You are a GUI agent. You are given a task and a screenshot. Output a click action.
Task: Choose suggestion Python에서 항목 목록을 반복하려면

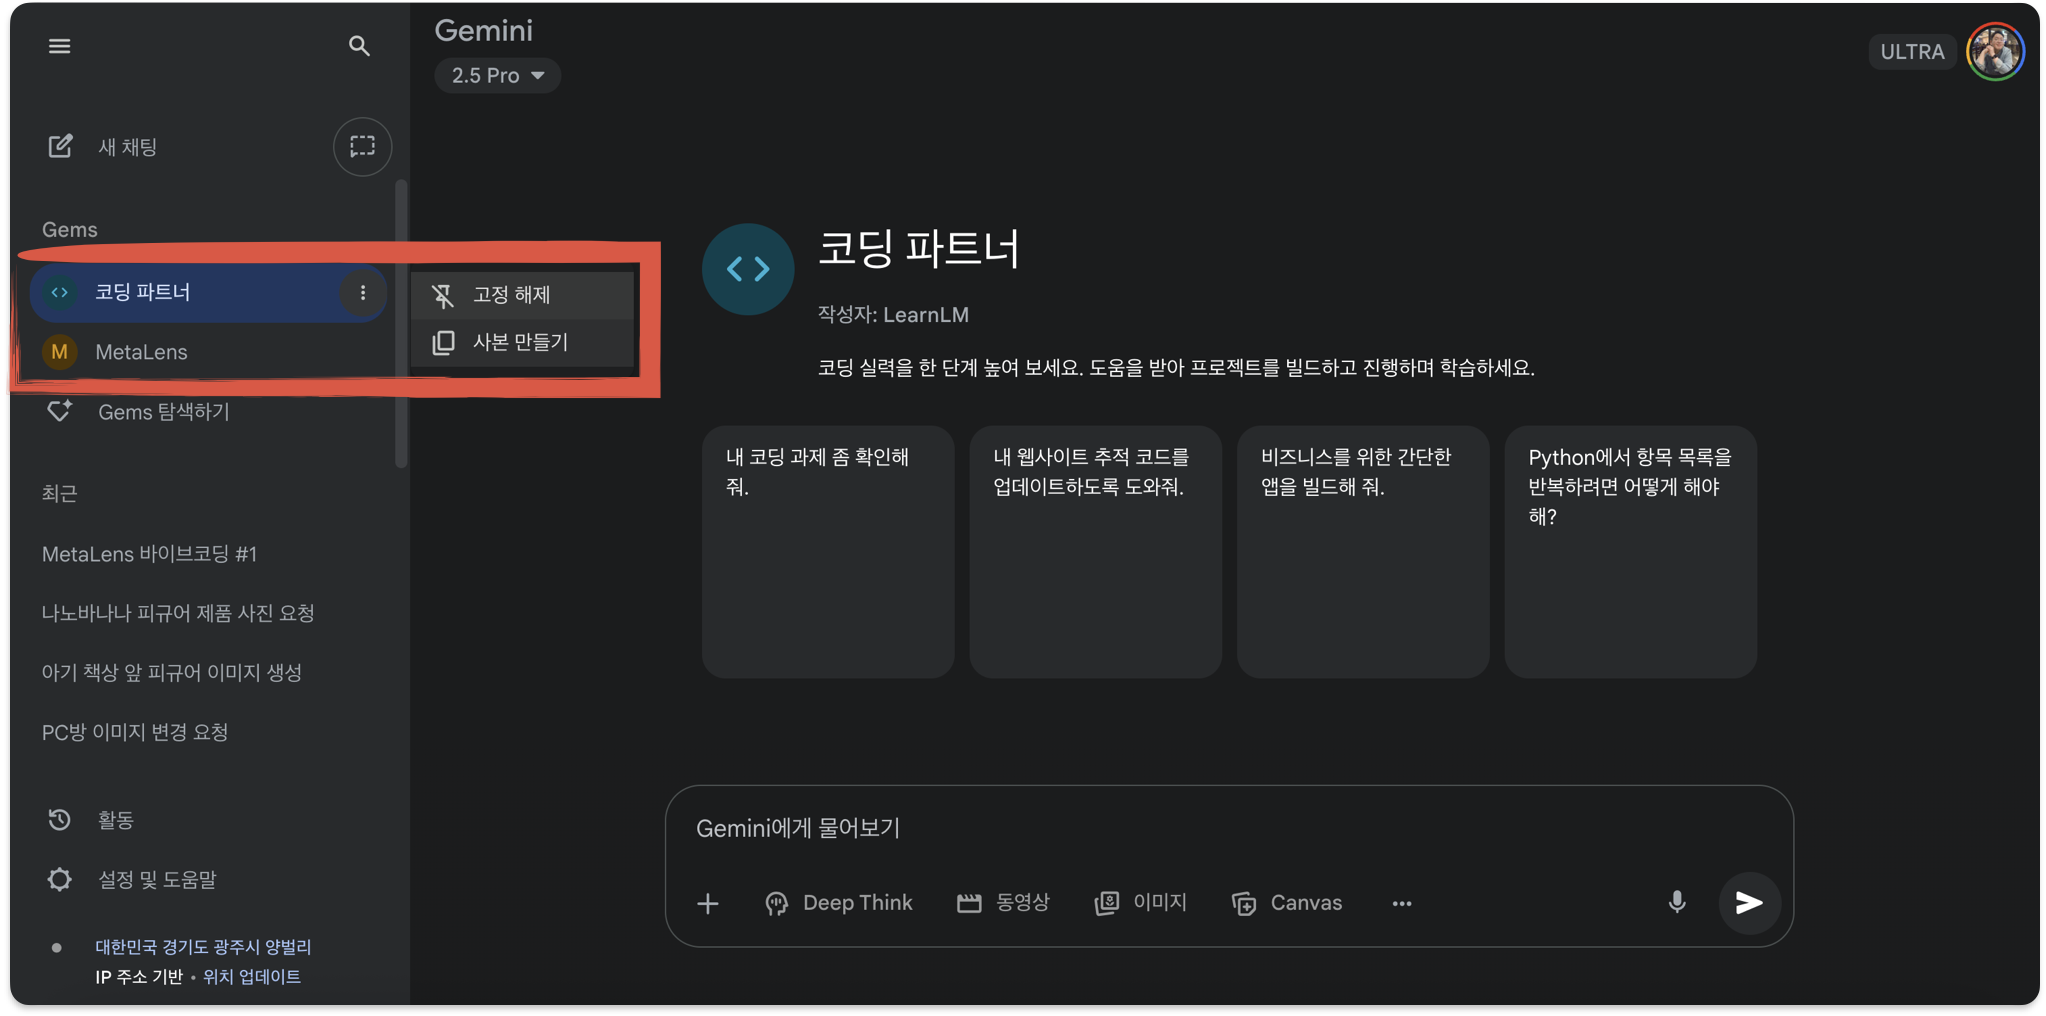pyautogui.click(x=1630, y=552)
